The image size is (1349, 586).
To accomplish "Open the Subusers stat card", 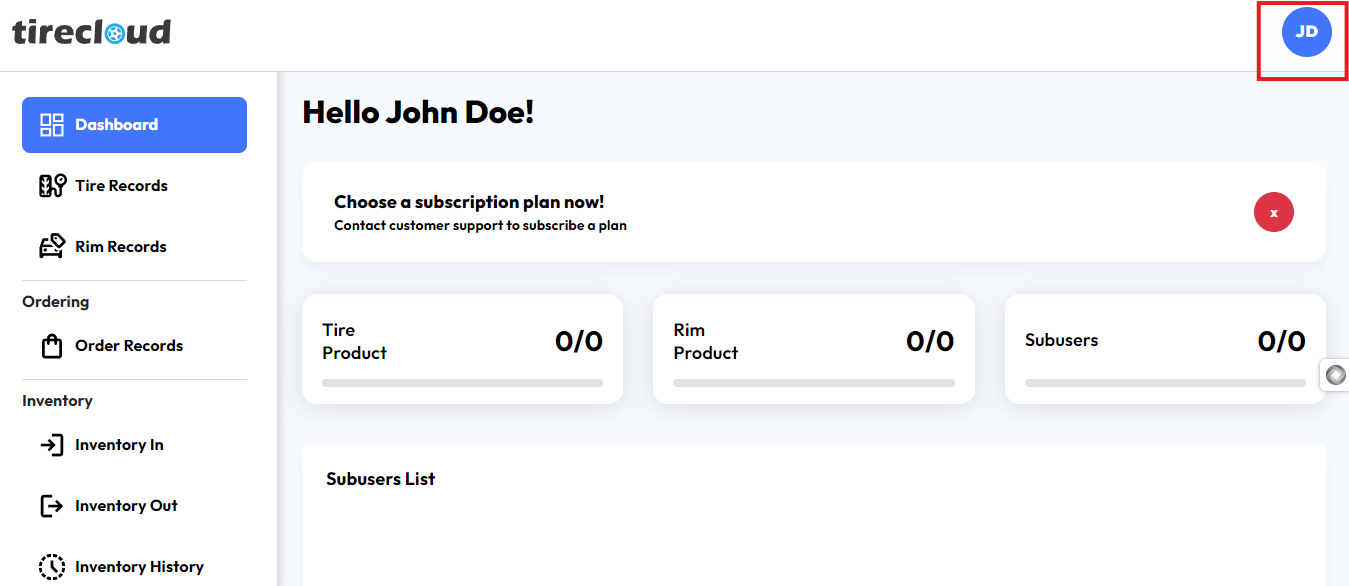I will coord(1165,348).
